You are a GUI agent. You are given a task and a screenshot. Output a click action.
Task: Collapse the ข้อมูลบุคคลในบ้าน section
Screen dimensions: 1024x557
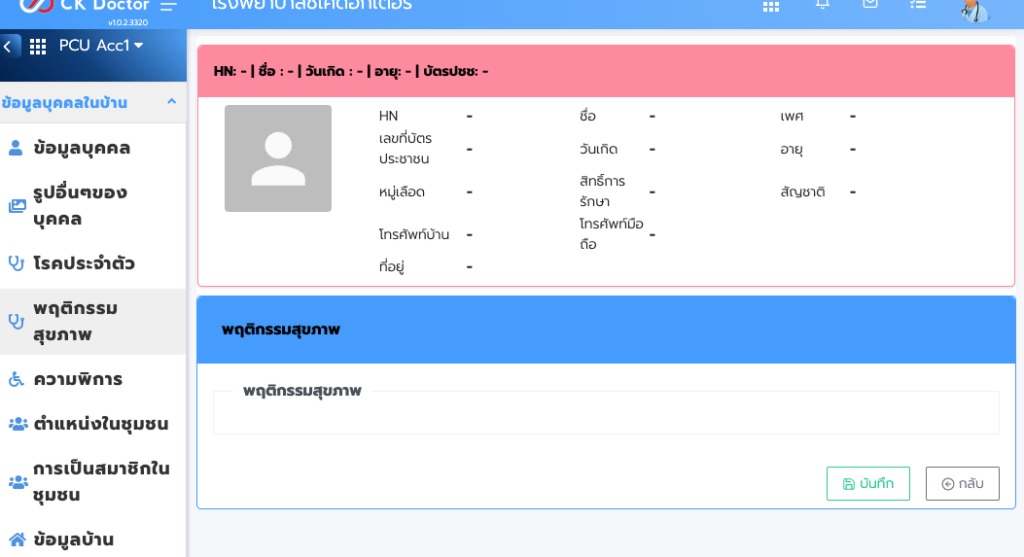click(x=171, y=102)
